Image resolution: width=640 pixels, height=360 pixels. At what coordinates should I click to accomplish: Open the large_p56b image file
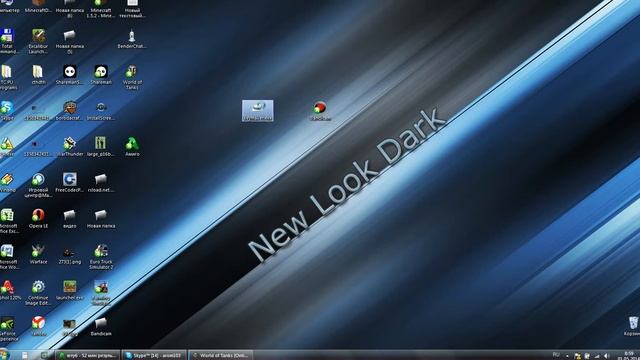(x=101, y=147)
